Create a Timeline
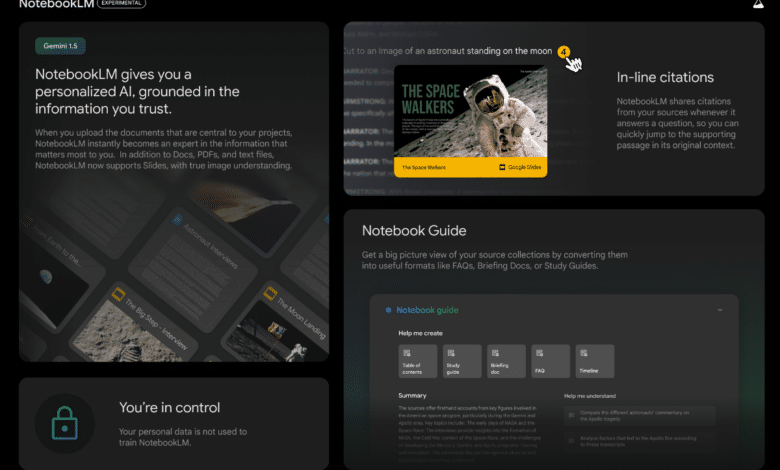This screenshot has width=780, height=470. 595,360
